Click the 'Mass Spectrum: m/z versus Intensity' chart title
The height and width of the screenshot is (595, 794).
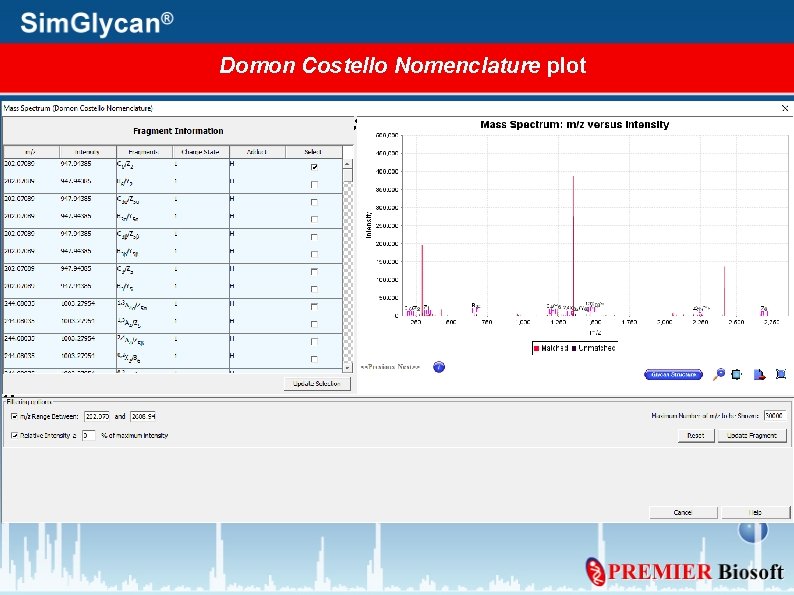575,125
